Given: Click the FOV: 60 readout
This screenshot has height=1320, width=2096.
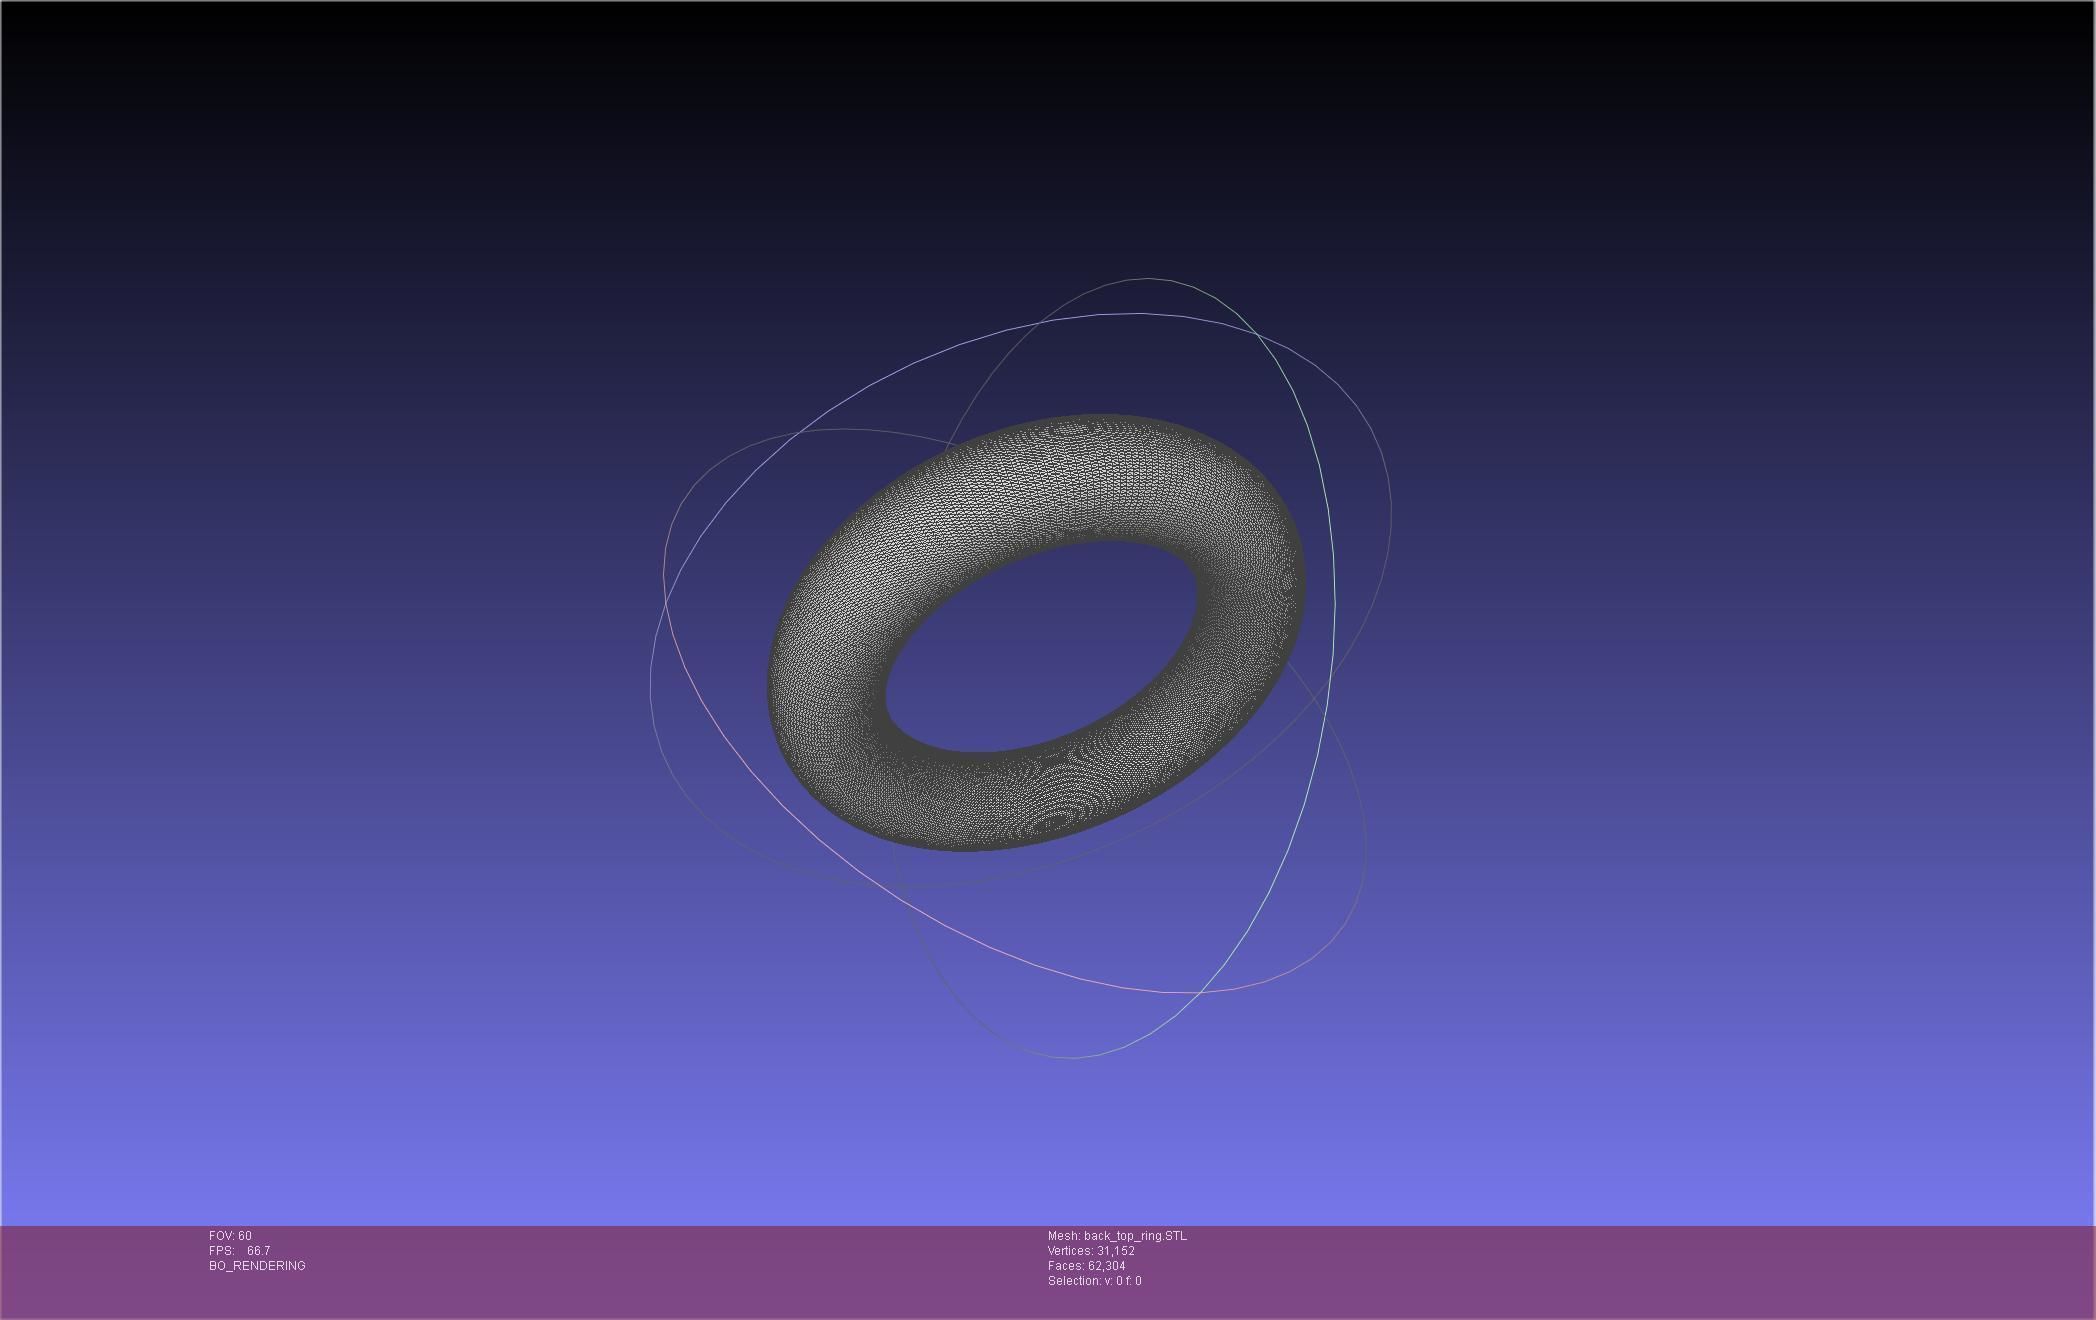Looking at the screenshot, I should click(230, 1236).
